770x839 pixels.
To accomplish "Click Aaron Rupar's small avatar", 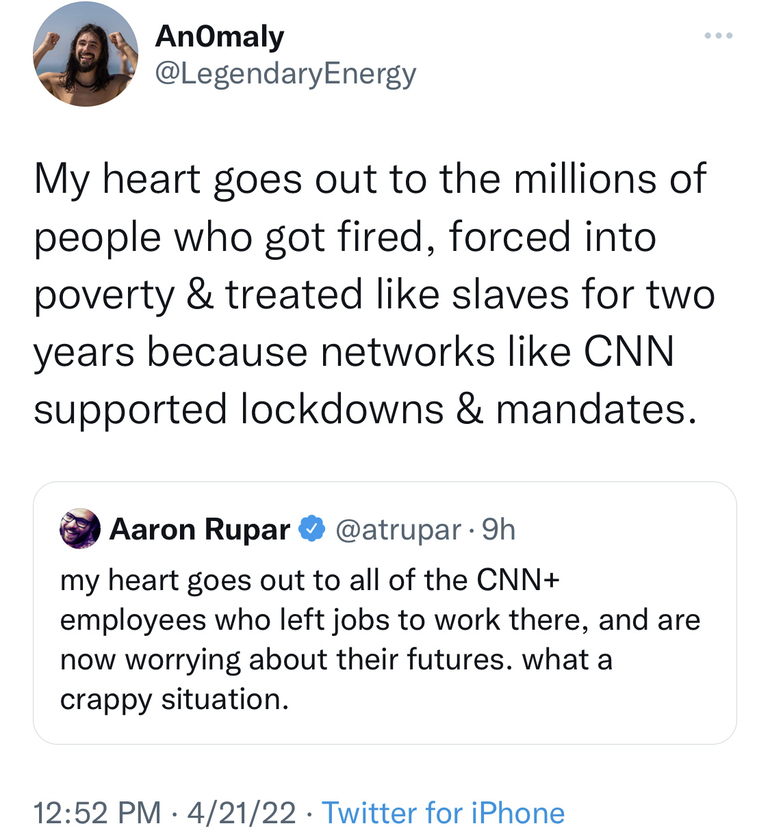I will point(81,529).
